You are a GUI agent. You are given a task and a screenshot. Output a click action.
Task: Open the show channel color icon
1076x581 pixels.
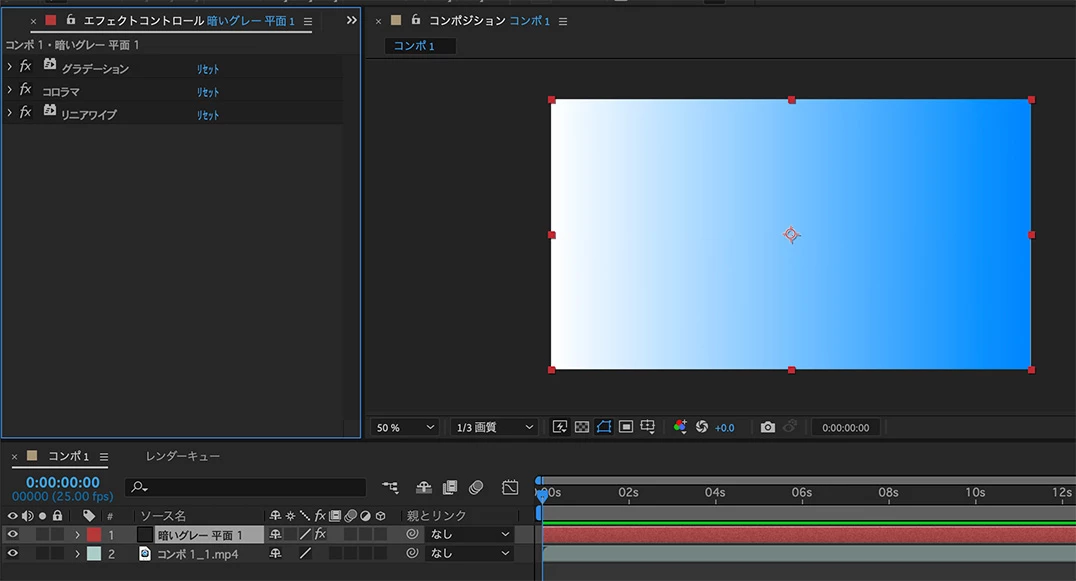tap(680, 427)
